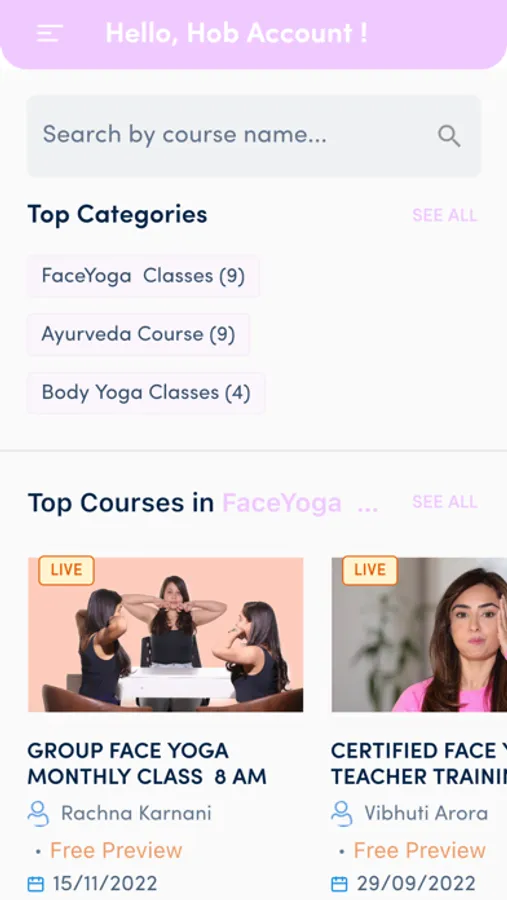Viewport: 507px width, 900px height.
Task: Click calendar icon next to 15/11/2022
Action: 36,883
